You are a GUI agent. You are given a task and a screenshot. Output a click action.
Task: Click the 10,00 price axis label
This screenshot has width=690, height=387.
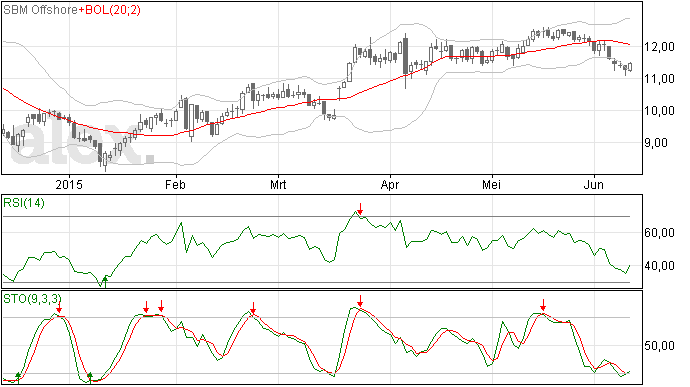[659, 111]
